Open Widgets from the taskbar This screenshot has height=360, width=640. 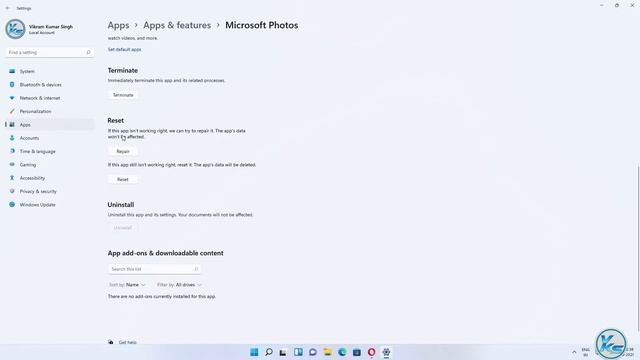298,352
